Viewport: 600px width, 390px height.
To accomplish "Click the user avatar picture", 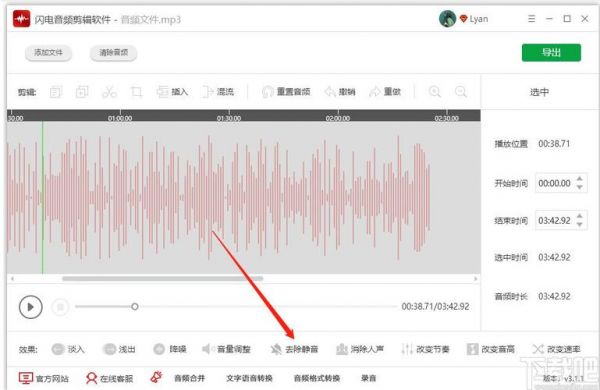I will pos(447,19).
